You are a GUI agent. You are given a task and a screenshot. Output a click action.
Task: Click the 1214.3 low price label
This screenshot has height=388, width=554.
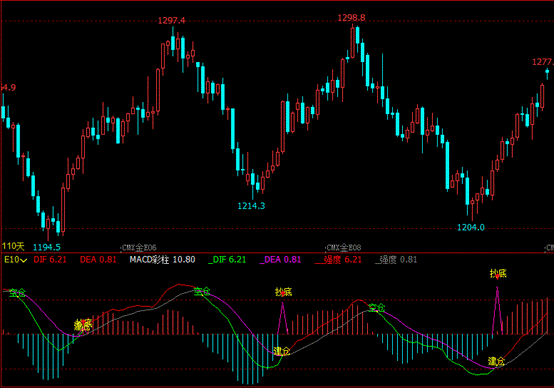(x=251, y=206)
